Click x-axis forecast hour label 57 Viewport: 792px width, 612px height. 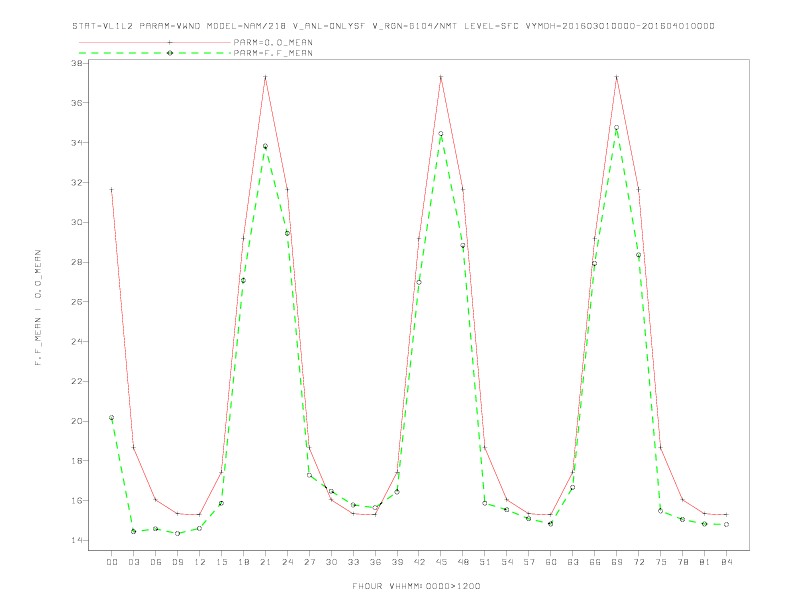tap(529, 562)
